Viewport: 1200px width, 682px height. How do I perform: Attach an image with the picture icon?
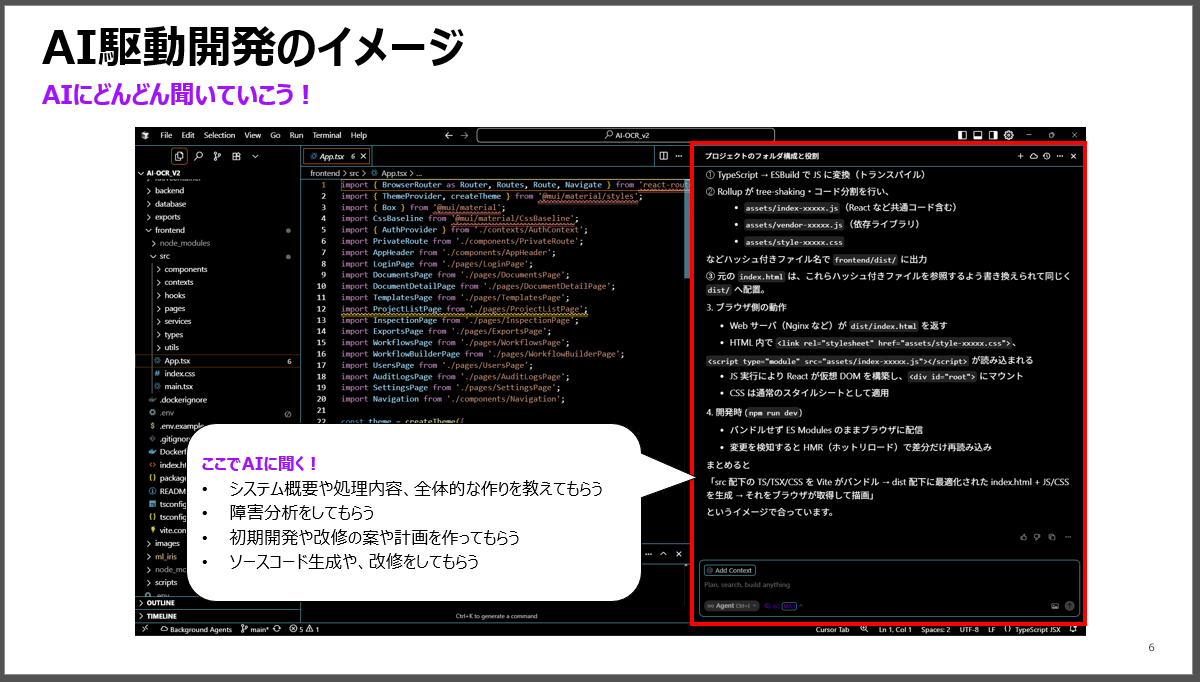click(x=1054, y=606)
